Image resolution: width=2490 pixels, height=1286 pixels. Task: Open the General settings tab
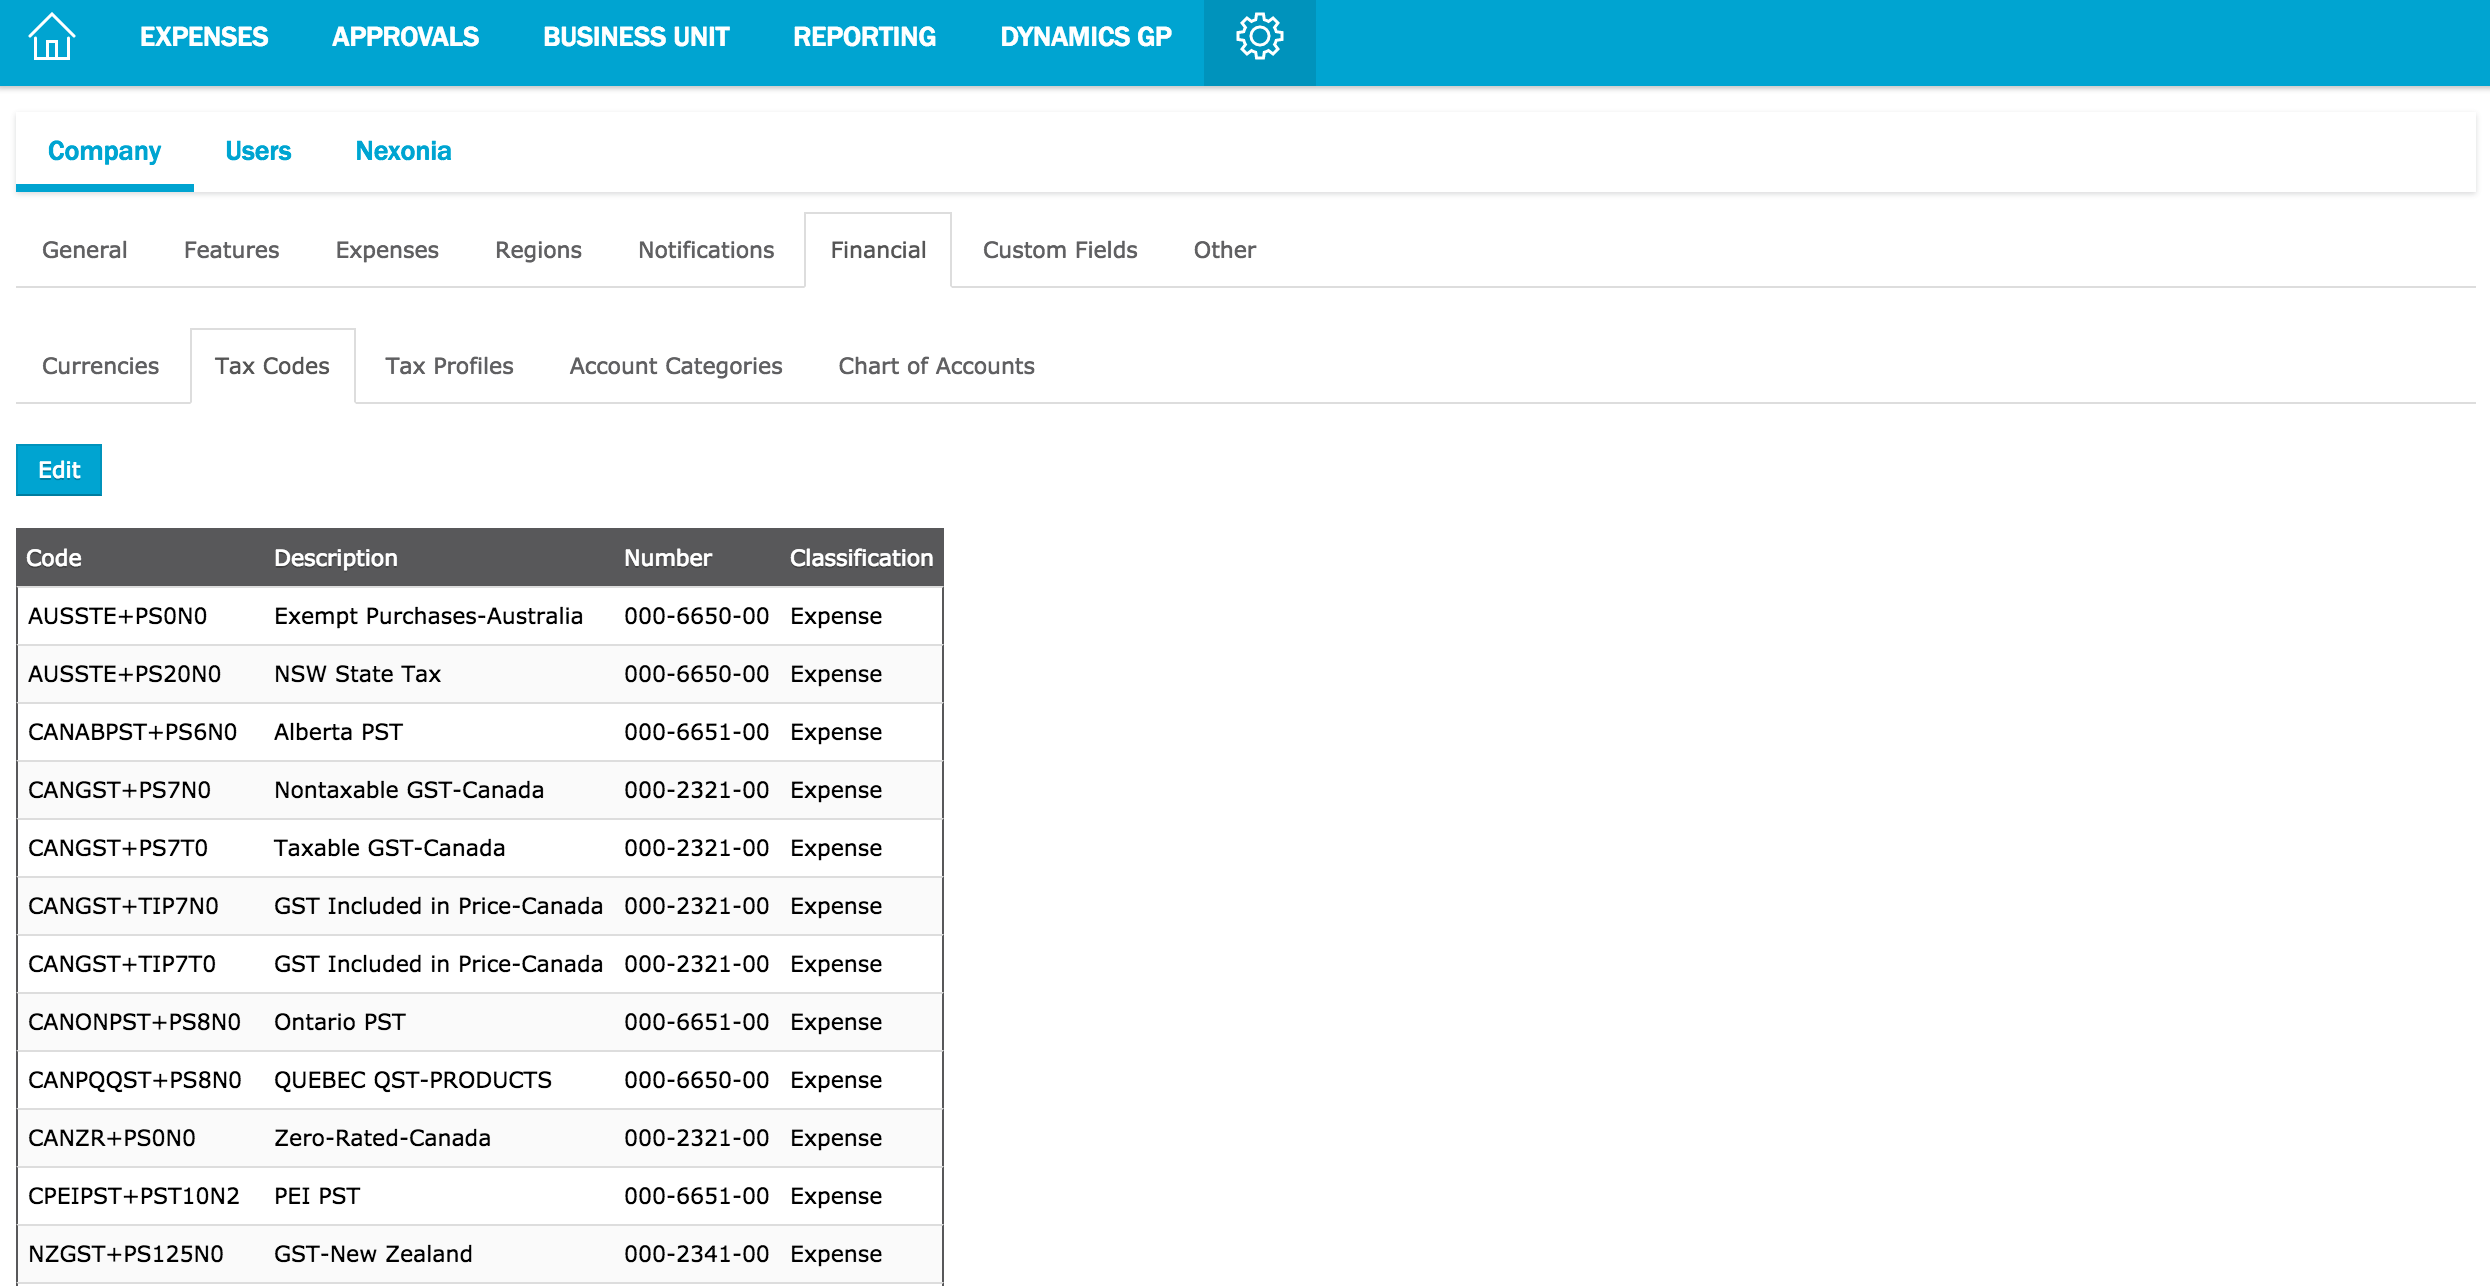pyautogui.click(x=84, y=250)
